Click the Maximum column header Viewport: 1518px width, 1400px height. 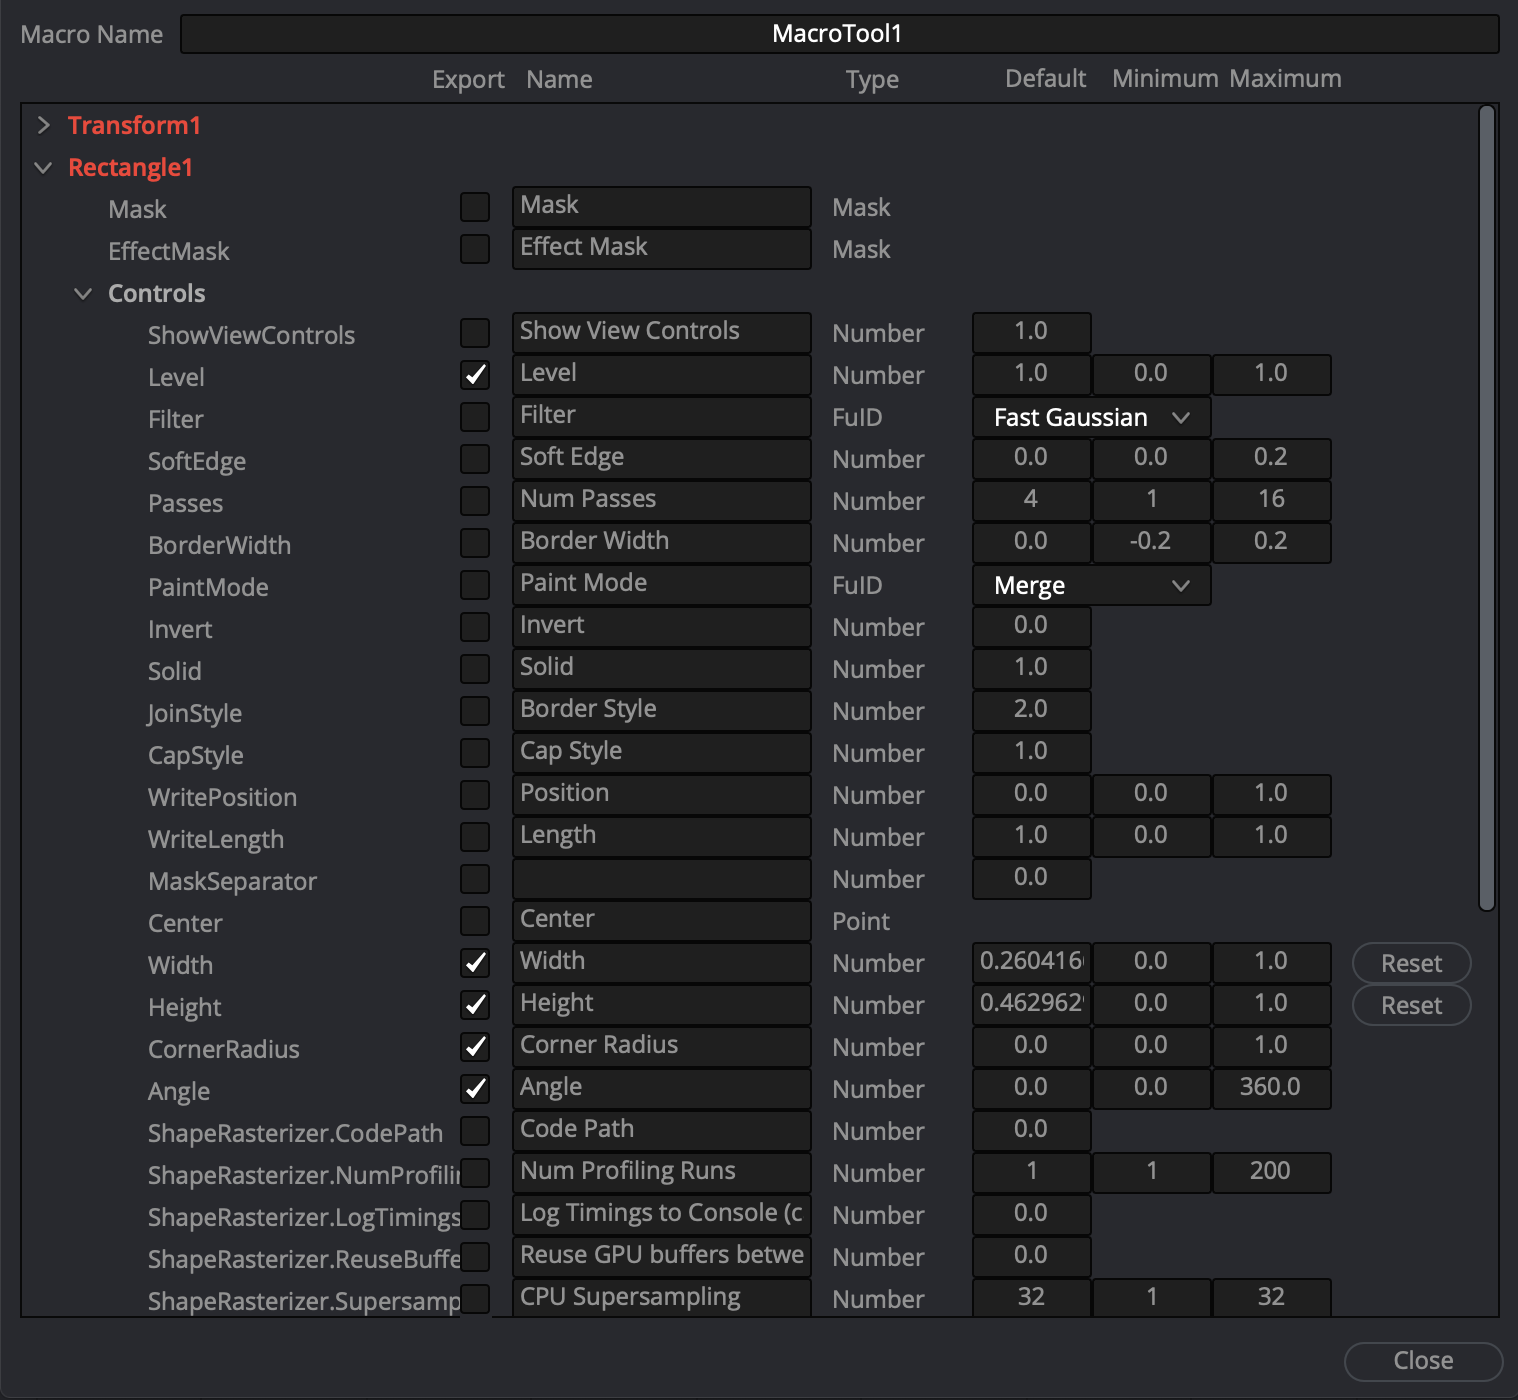coord(1285,78)
